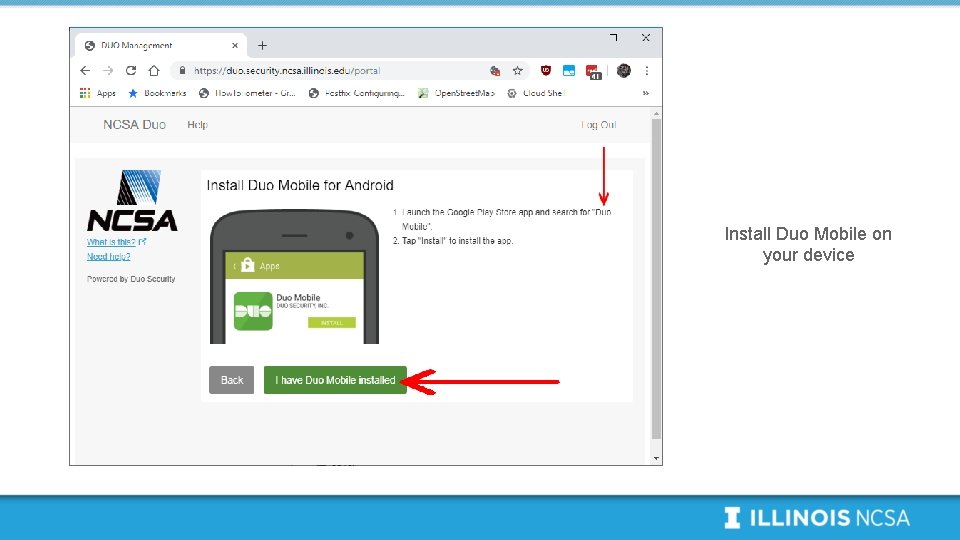Open the Bookmarks star folder
Screen dimensions: 960x540
tap(157, 93)
